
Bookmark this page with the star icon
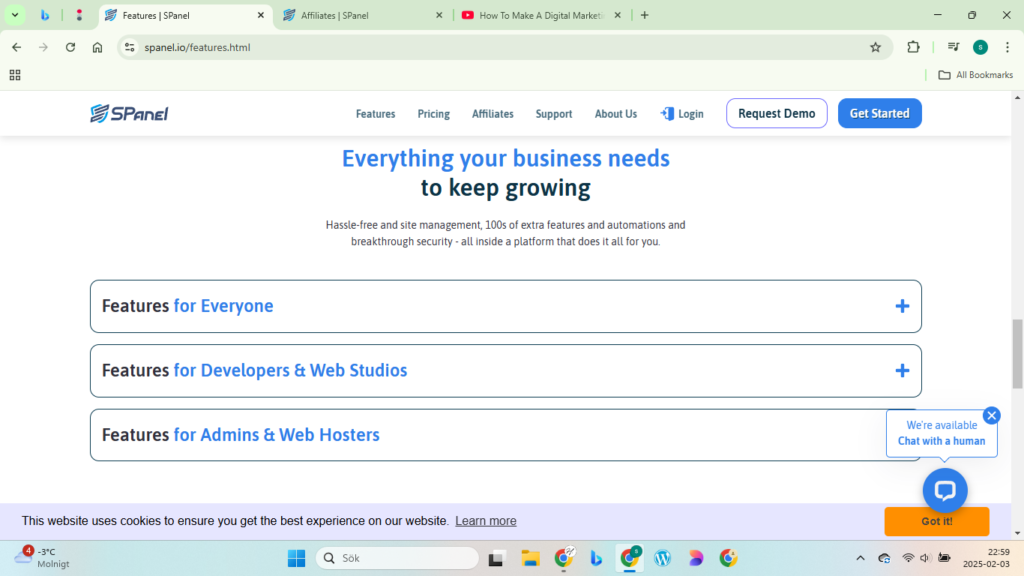click(876, 47)
